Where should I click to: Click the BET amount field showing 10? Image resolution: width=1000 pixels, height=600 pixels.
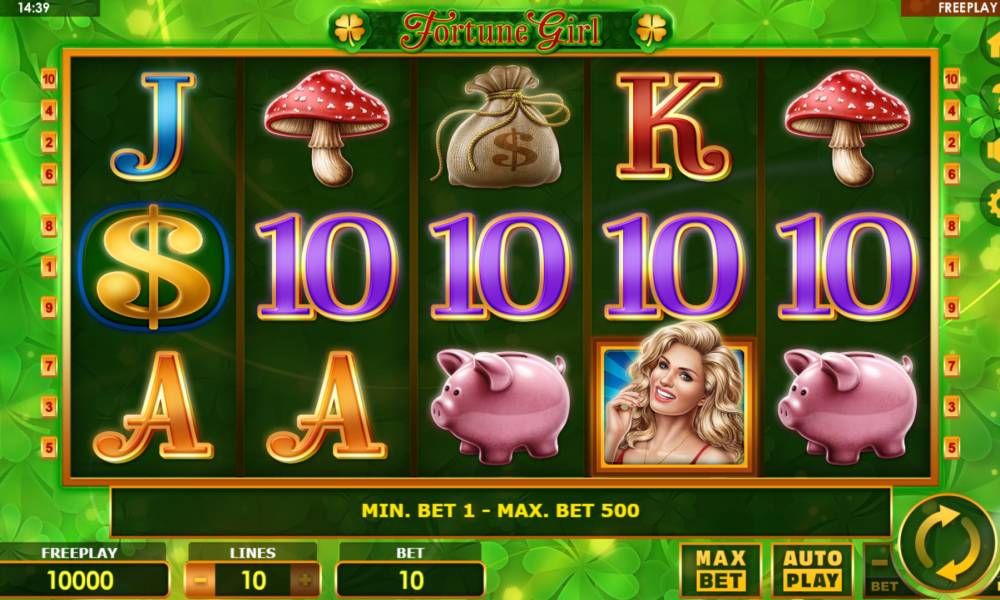point(410,580)
